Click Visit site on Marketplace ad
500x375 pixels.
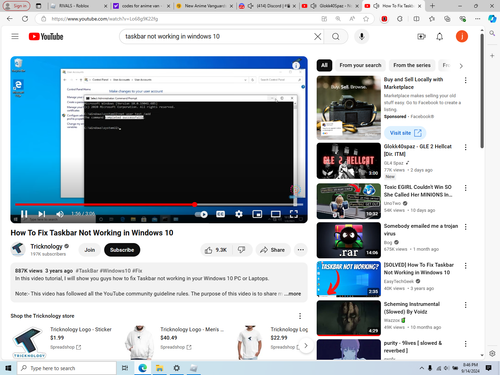coord(405,133)
